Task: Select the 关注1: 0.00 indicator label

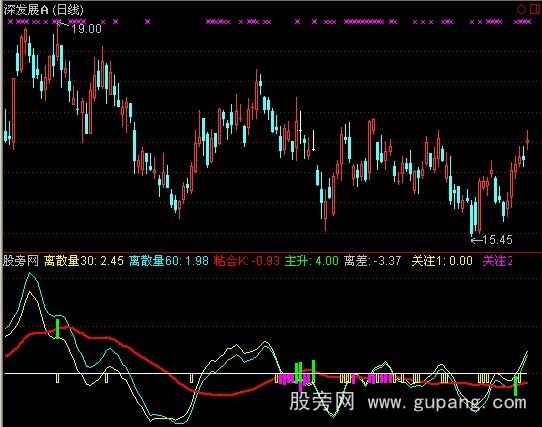Action: pyautogui.click(x=442, y=261)
